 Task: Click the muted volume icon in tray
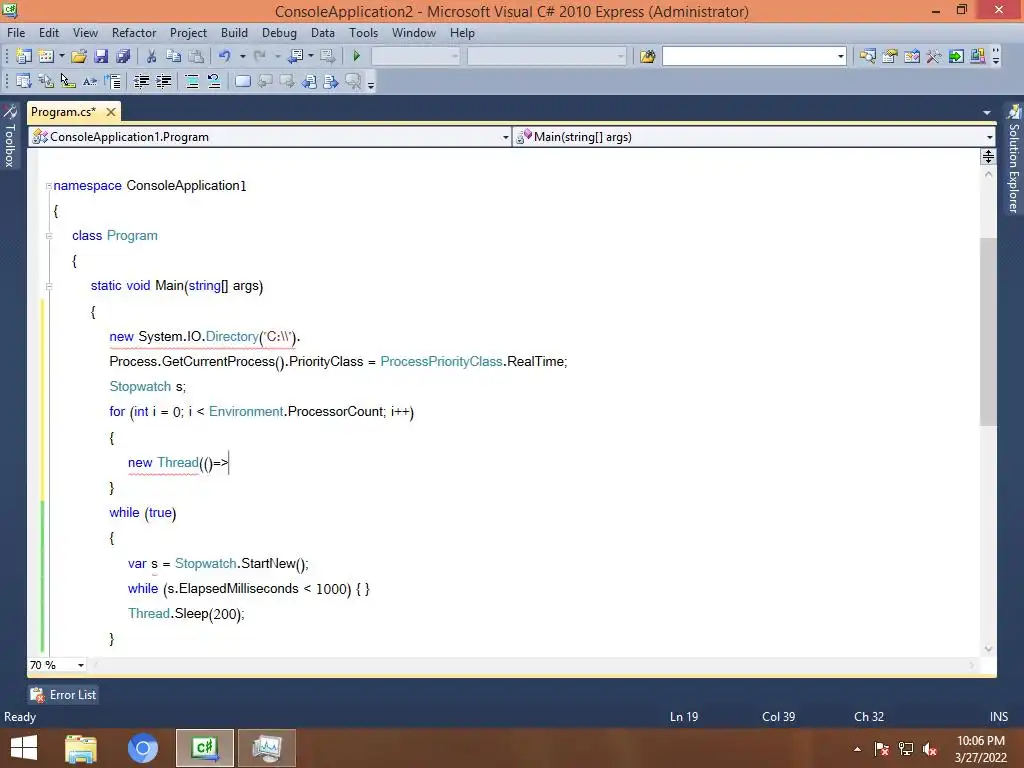click(930, 749)
